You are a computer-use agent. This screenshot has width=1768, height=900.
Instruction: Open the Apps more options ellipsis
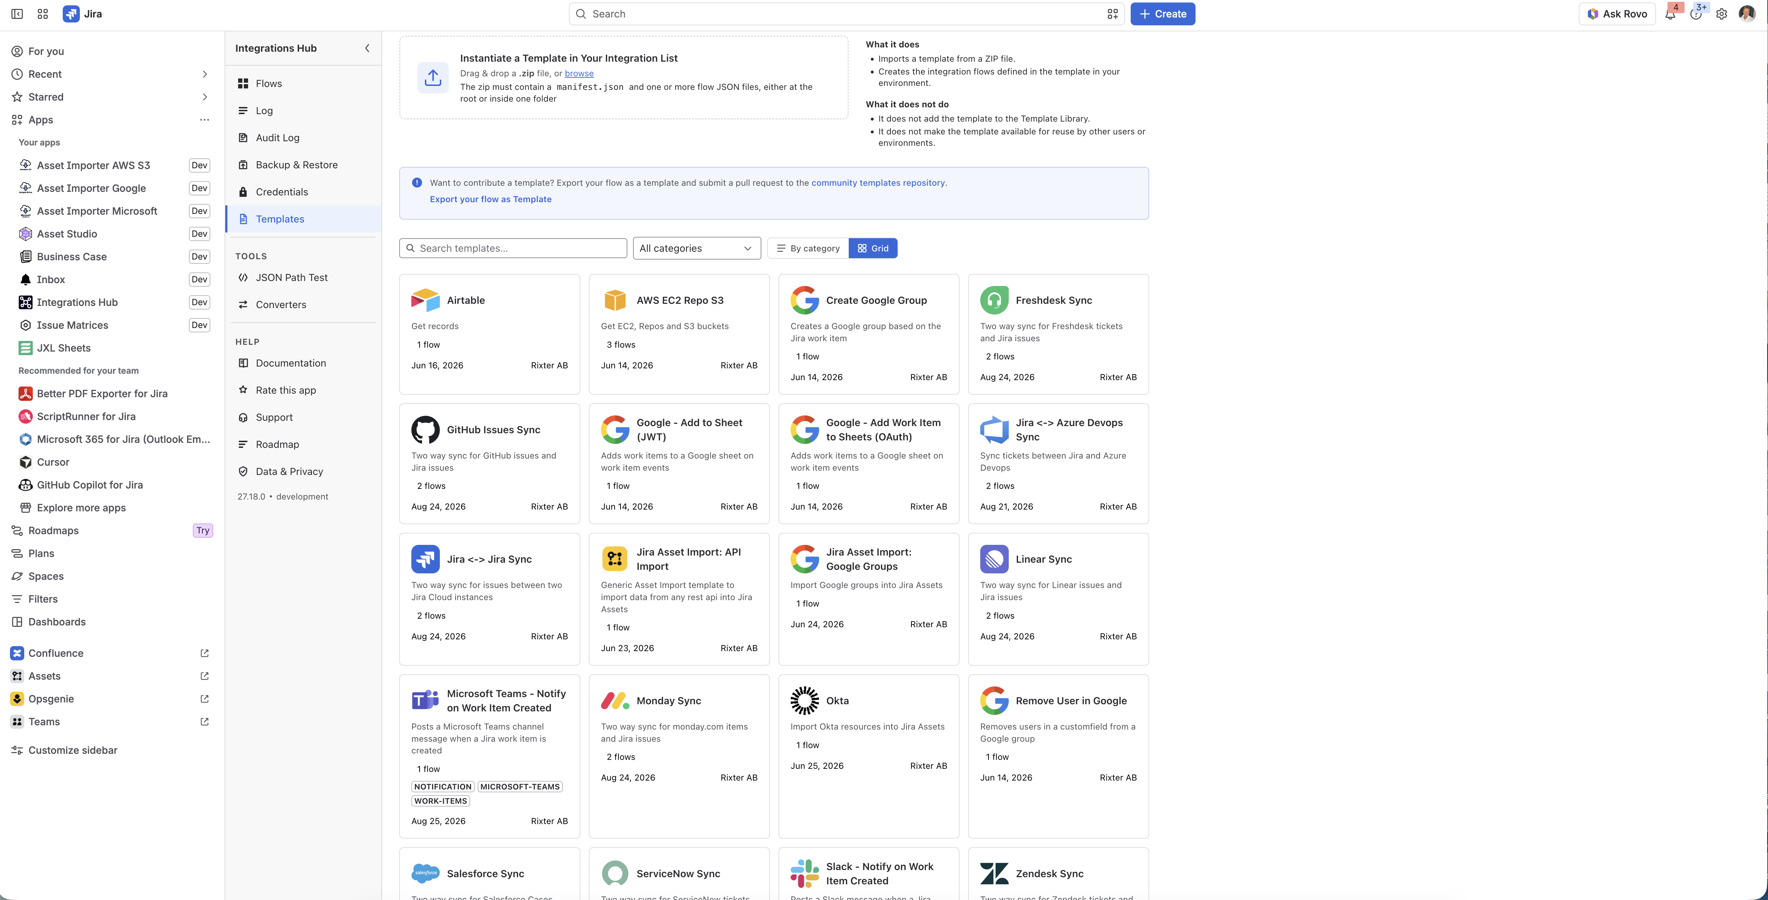204,120
